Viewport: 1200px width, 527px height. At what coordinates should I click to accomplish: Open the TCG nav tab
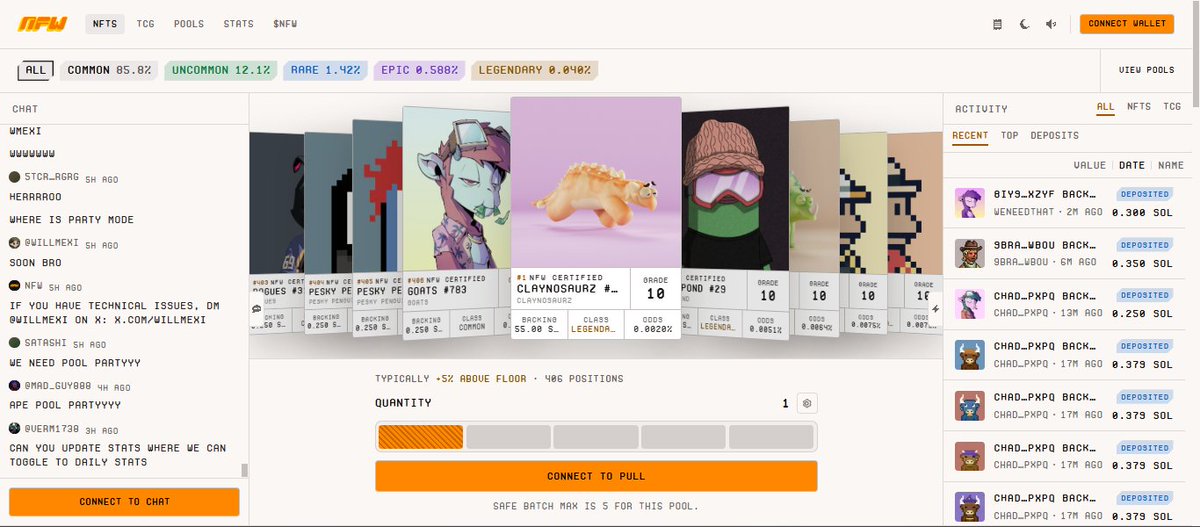[146, 23]
